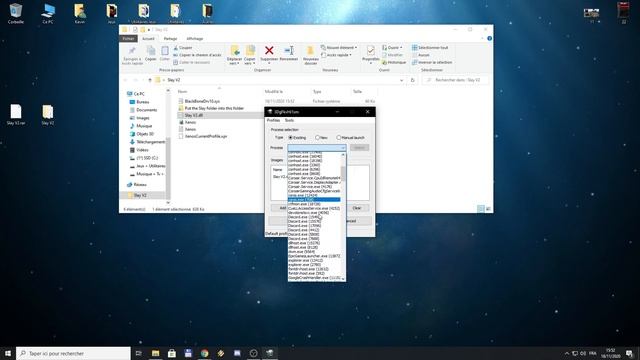This screenshot has height=360, width=640.
Task: Open the Corbeille recycle bin desktop icon
Action: coord(16,13)
